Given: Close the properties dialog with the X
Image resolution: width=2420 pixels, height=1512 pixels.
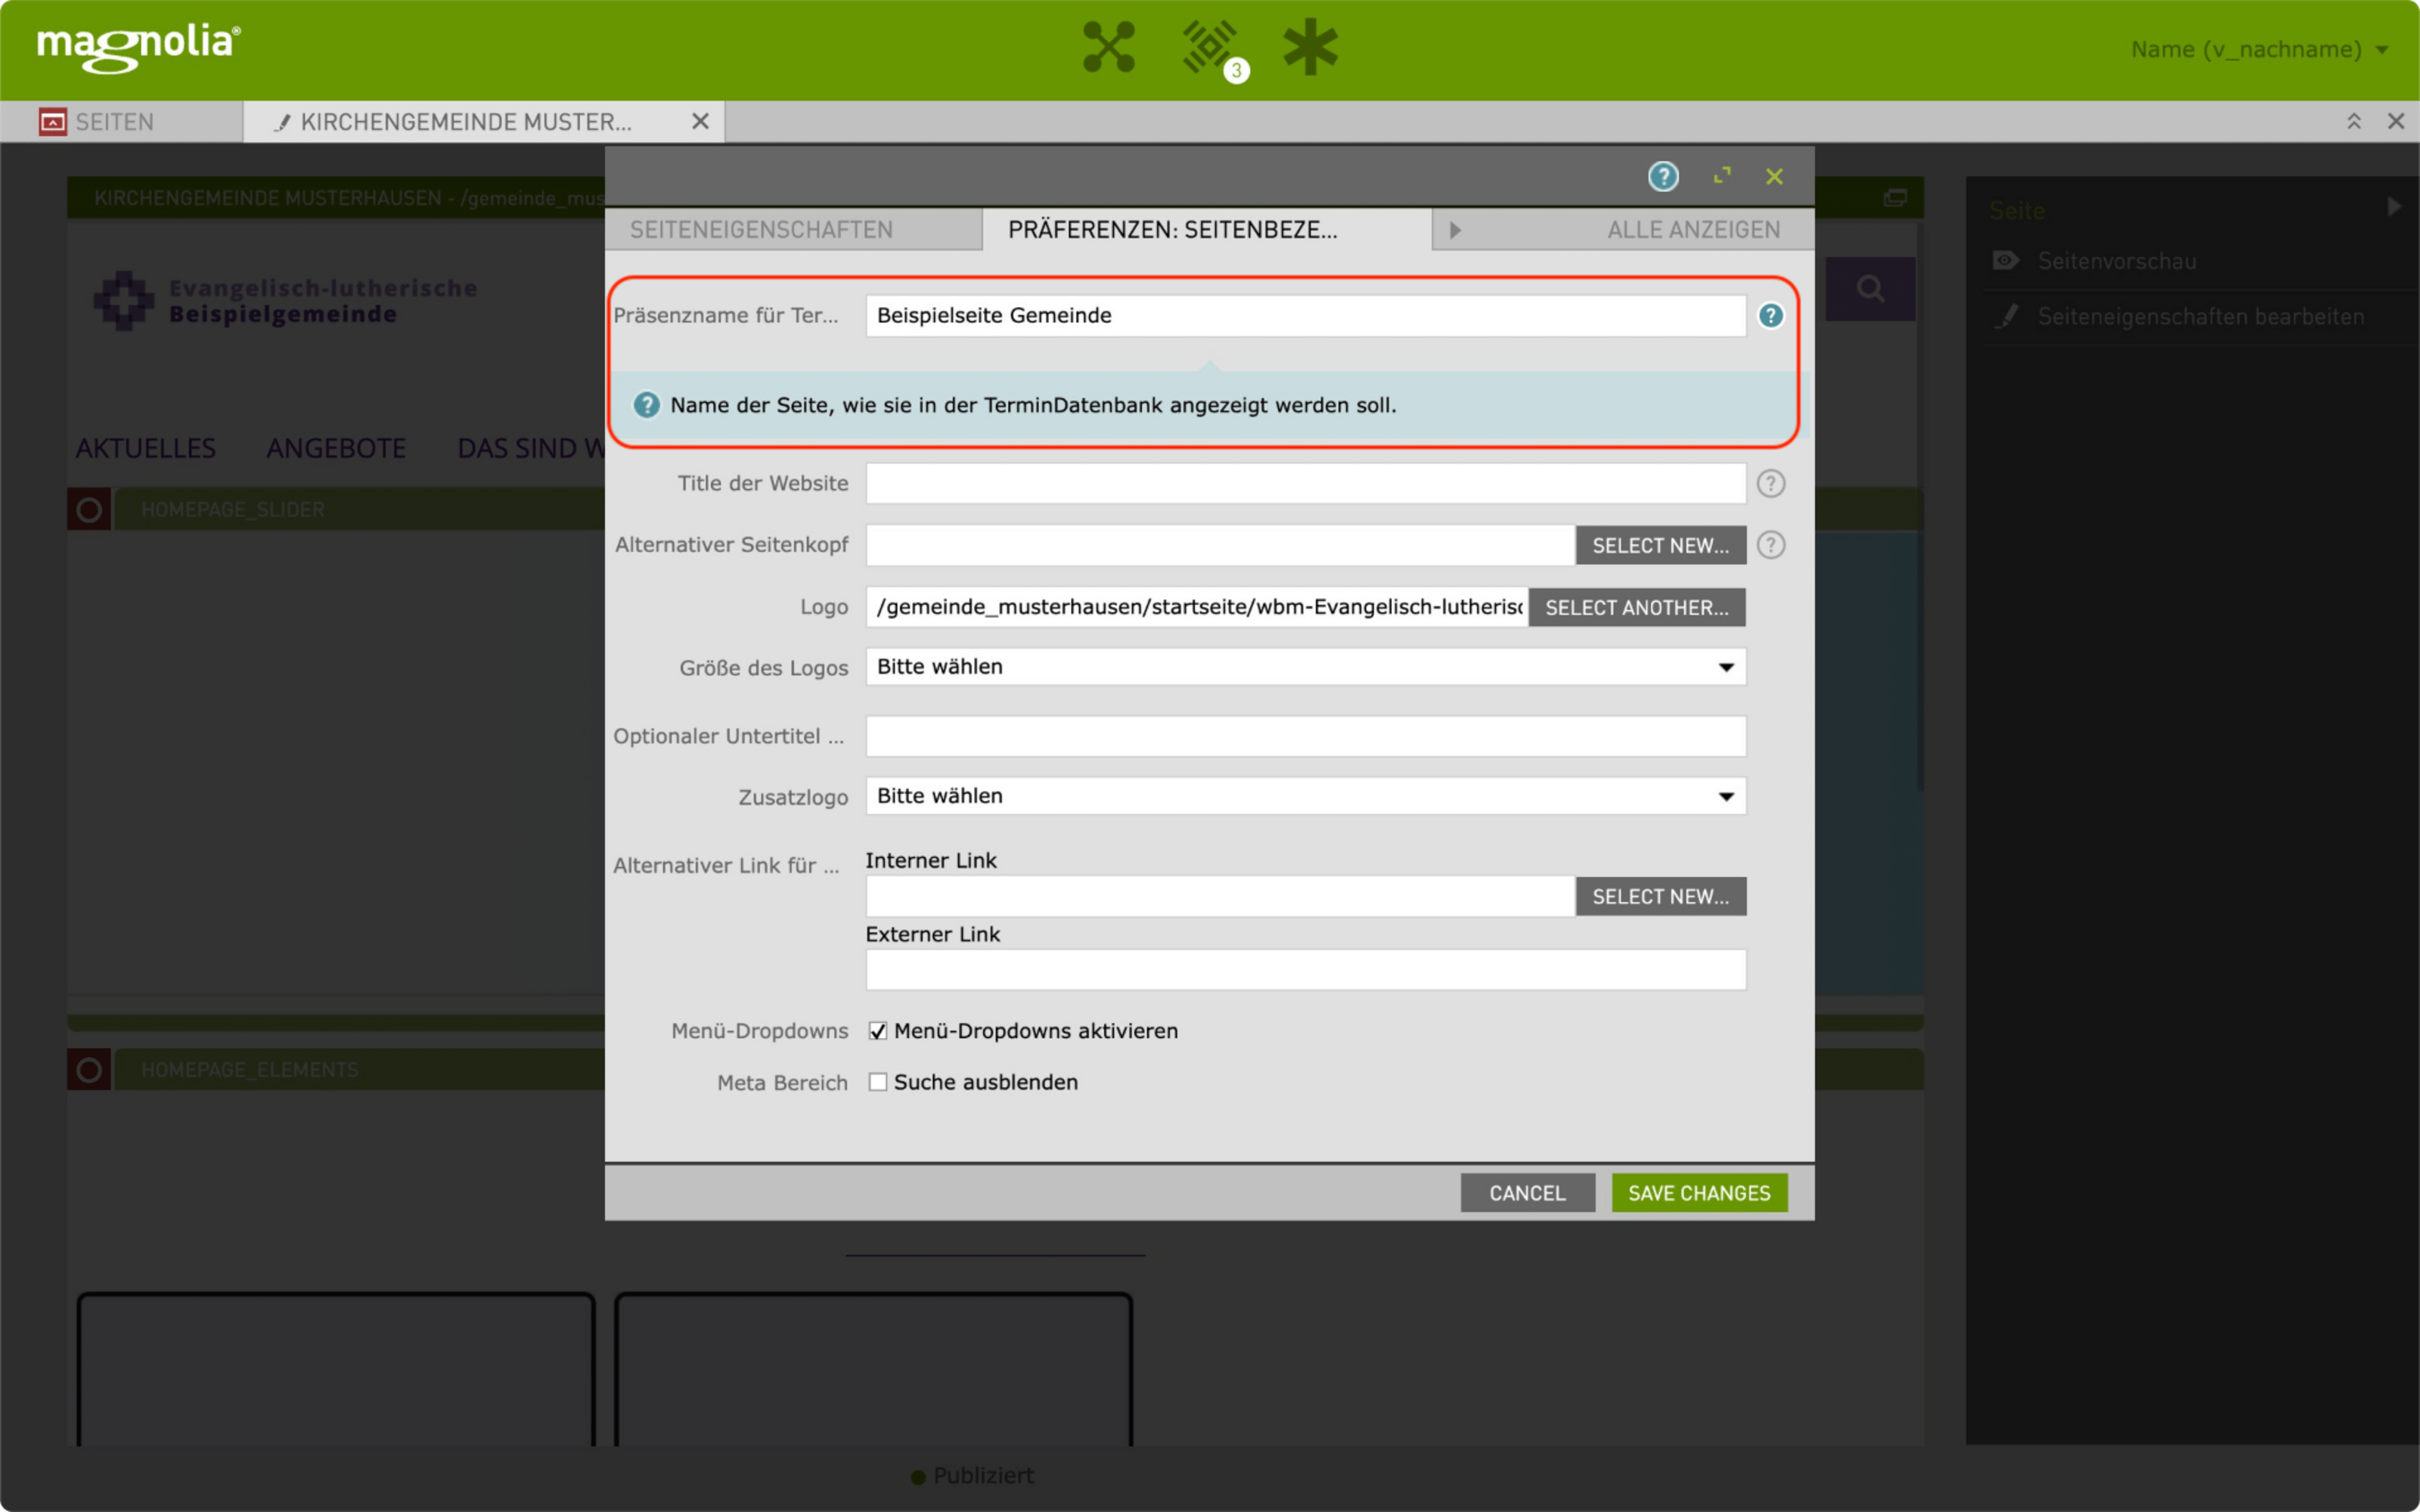Looking at the screenshot, I should (x=1774, y=177).
